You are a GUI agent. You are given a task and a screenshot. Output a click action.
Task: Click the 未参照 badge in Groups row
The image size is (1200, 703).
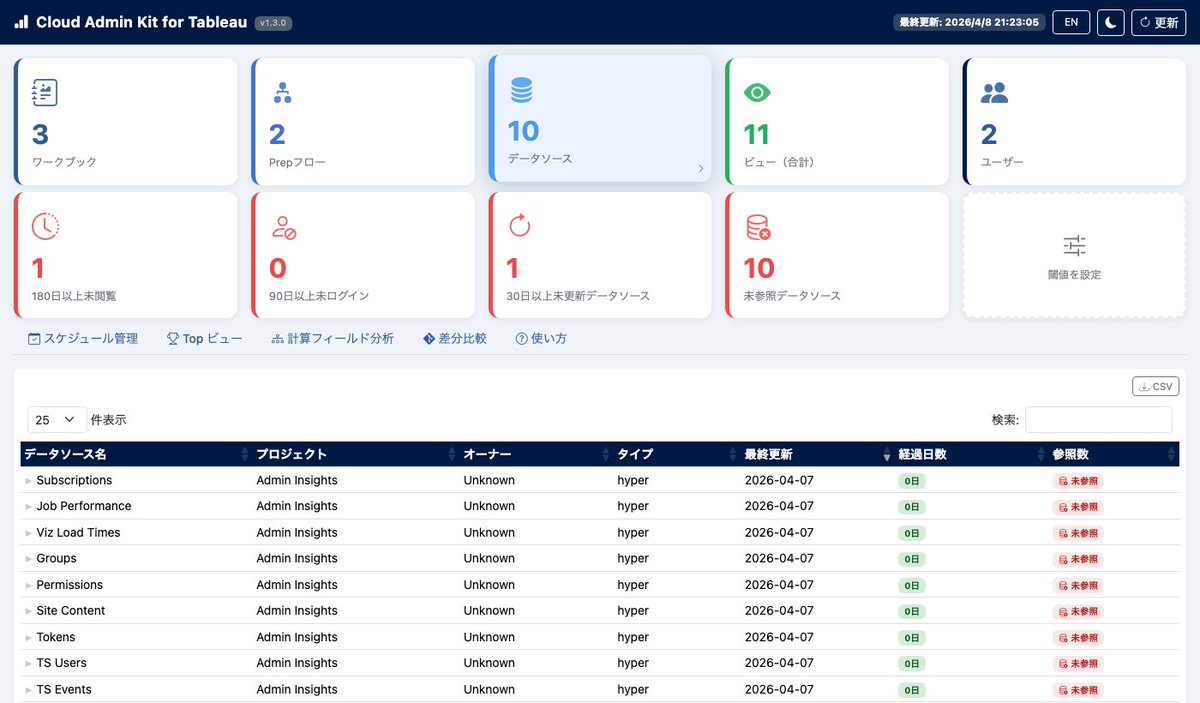[x=1078, y=559]
